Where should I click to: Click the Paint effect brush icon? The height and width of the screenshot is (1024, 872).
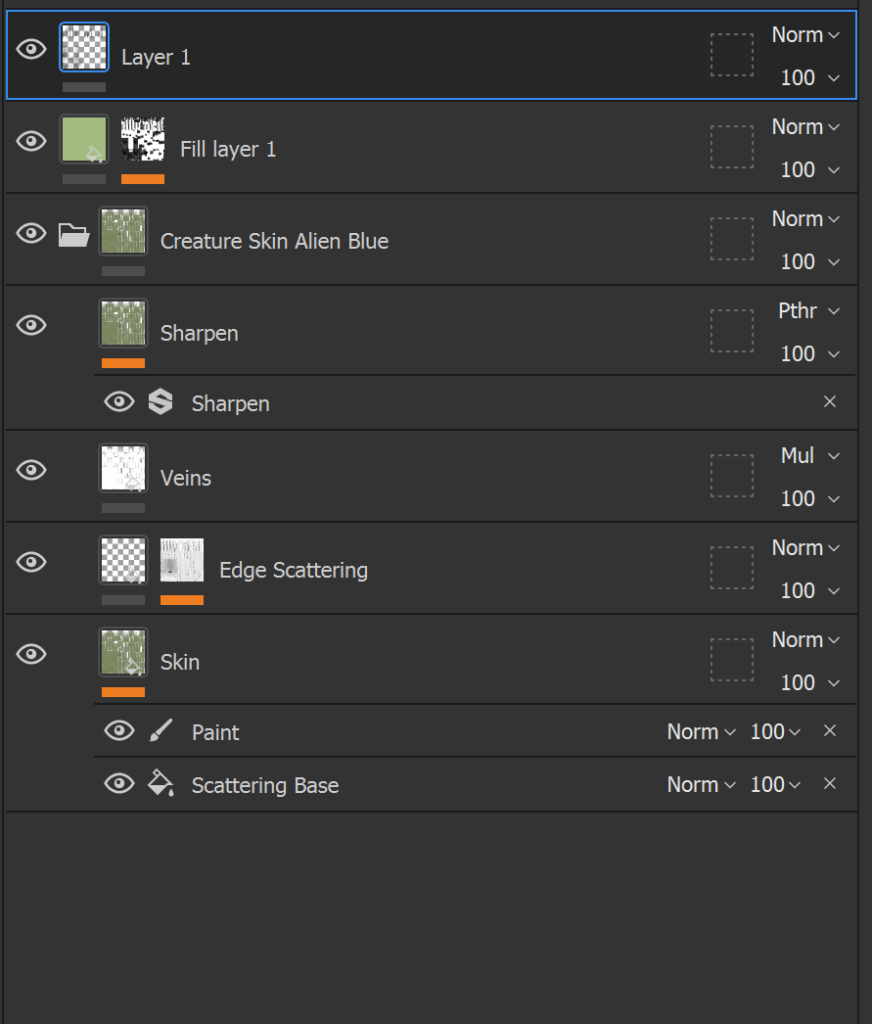click(160, 732)
